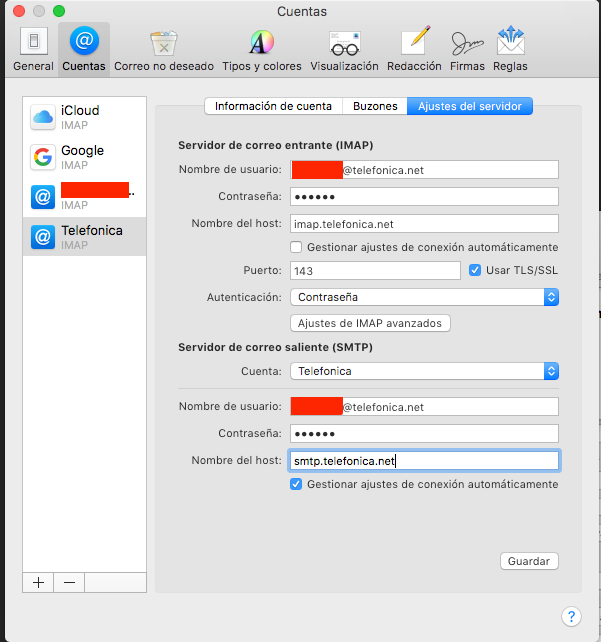Open Reglas preferences
The image size is (601, 642).
pos(510,49)
